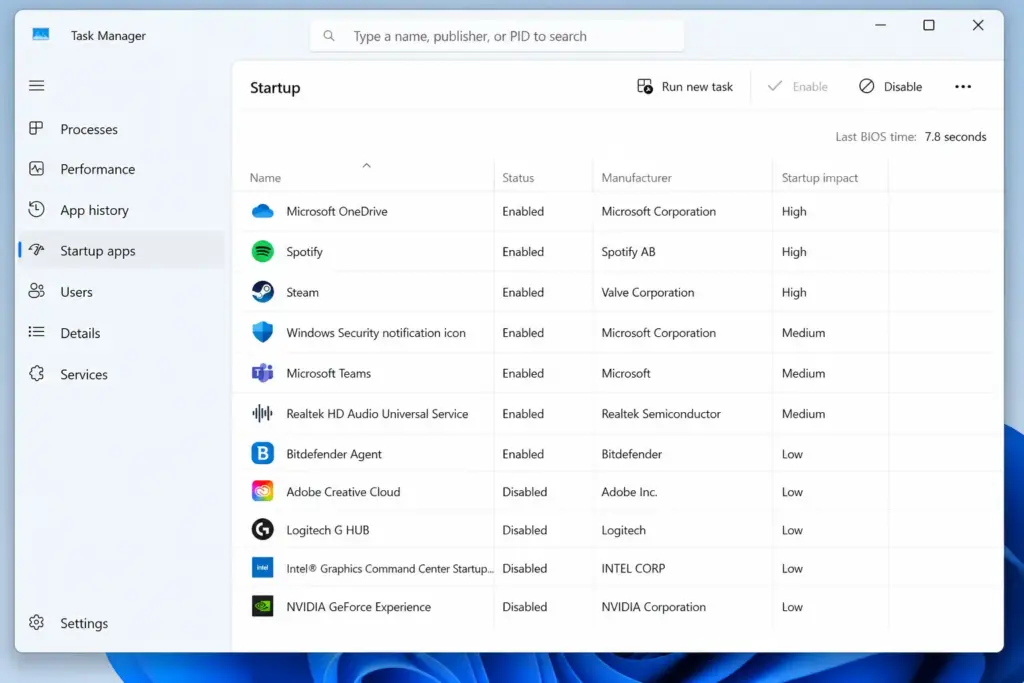Click the Windows Security shield icon
1024x683 pixels.
click(263, 332)
